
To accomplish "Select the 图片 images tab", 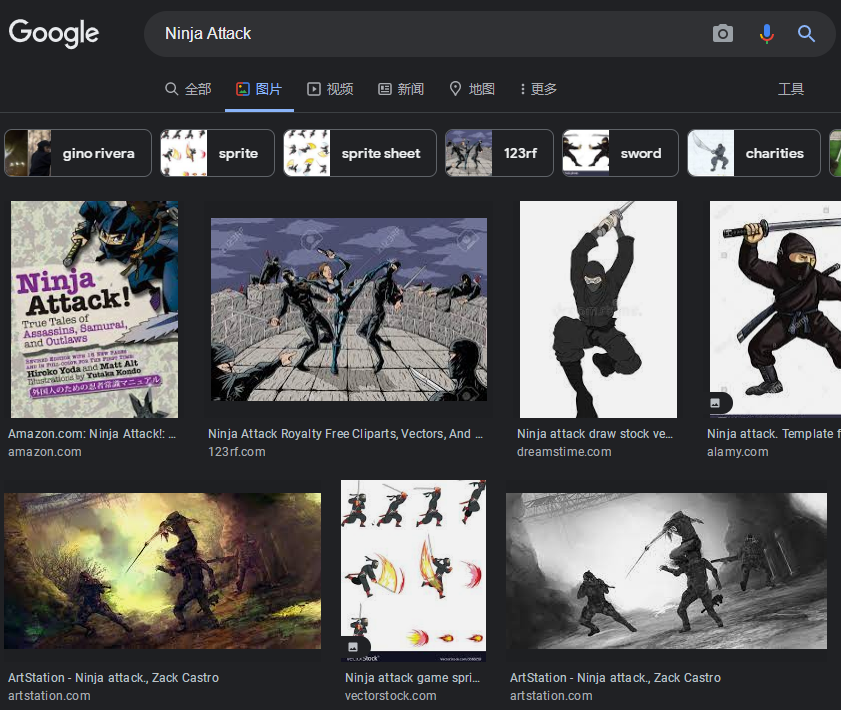I will point(259,89).
